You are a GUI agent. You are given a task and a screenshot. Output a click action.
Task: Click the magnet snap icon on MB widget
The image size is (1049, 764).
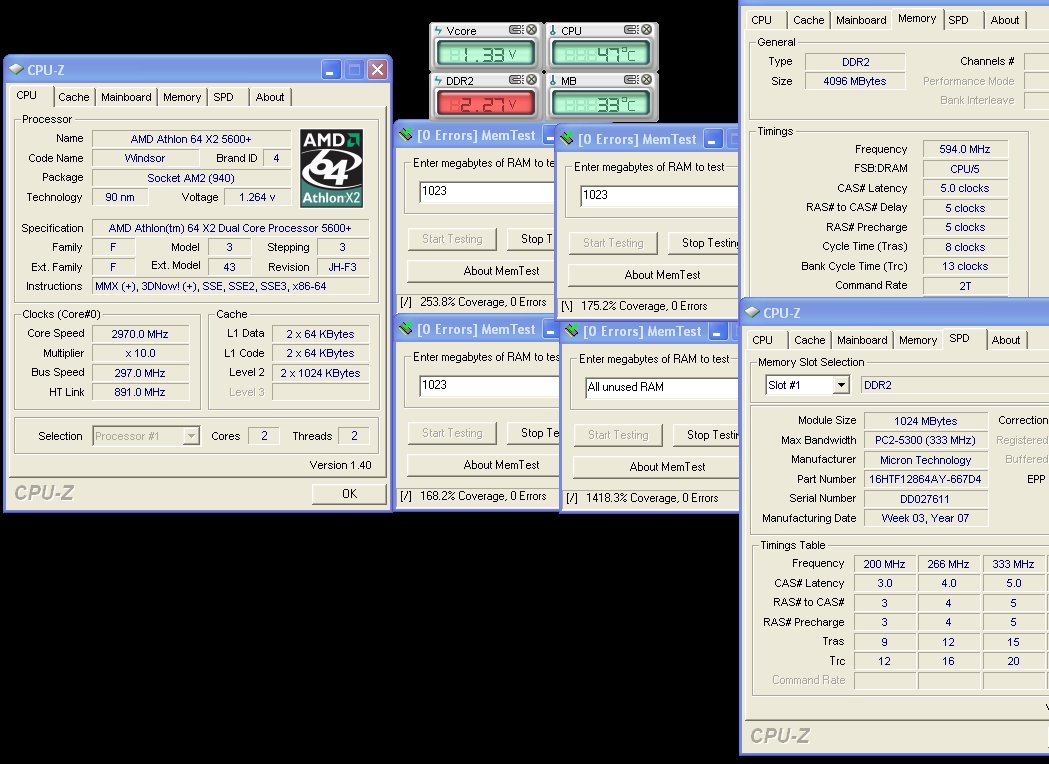click(x=631, y=80)
